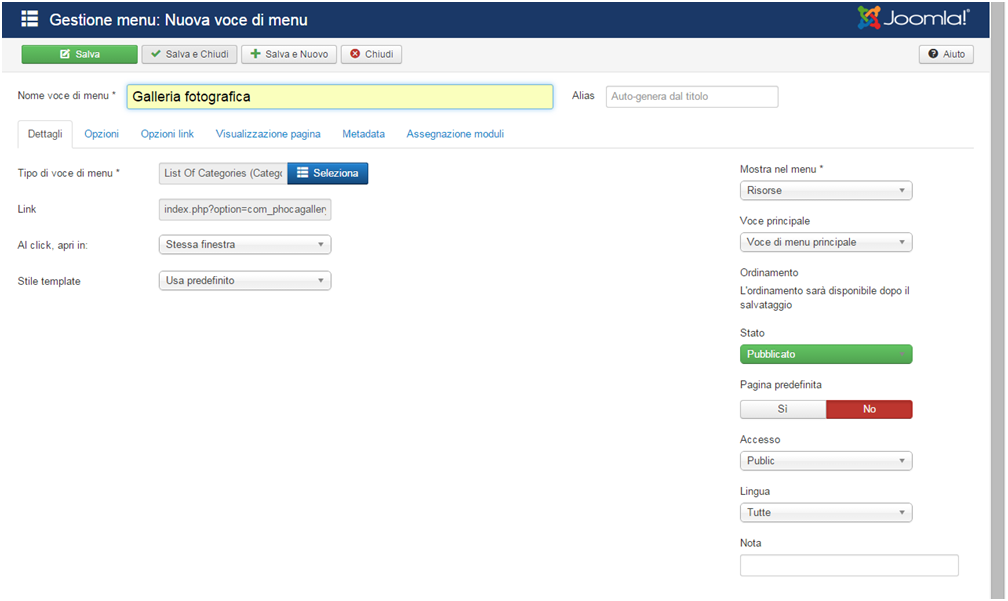Expand the Al click, apri in dropdown
The width and height of the screenshot is (1008, 601).
(x=244, y=244)
